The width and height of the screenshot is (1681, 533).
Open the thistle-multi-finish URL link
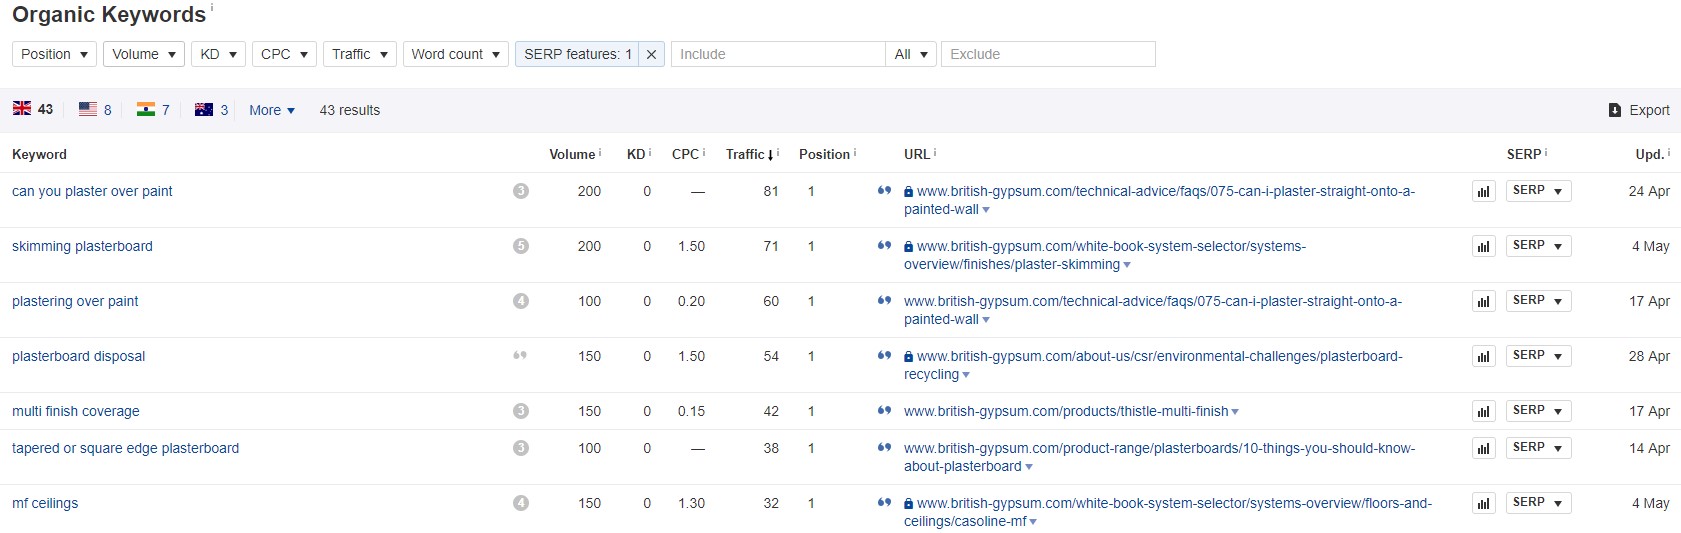click(x=1066, y=411)
